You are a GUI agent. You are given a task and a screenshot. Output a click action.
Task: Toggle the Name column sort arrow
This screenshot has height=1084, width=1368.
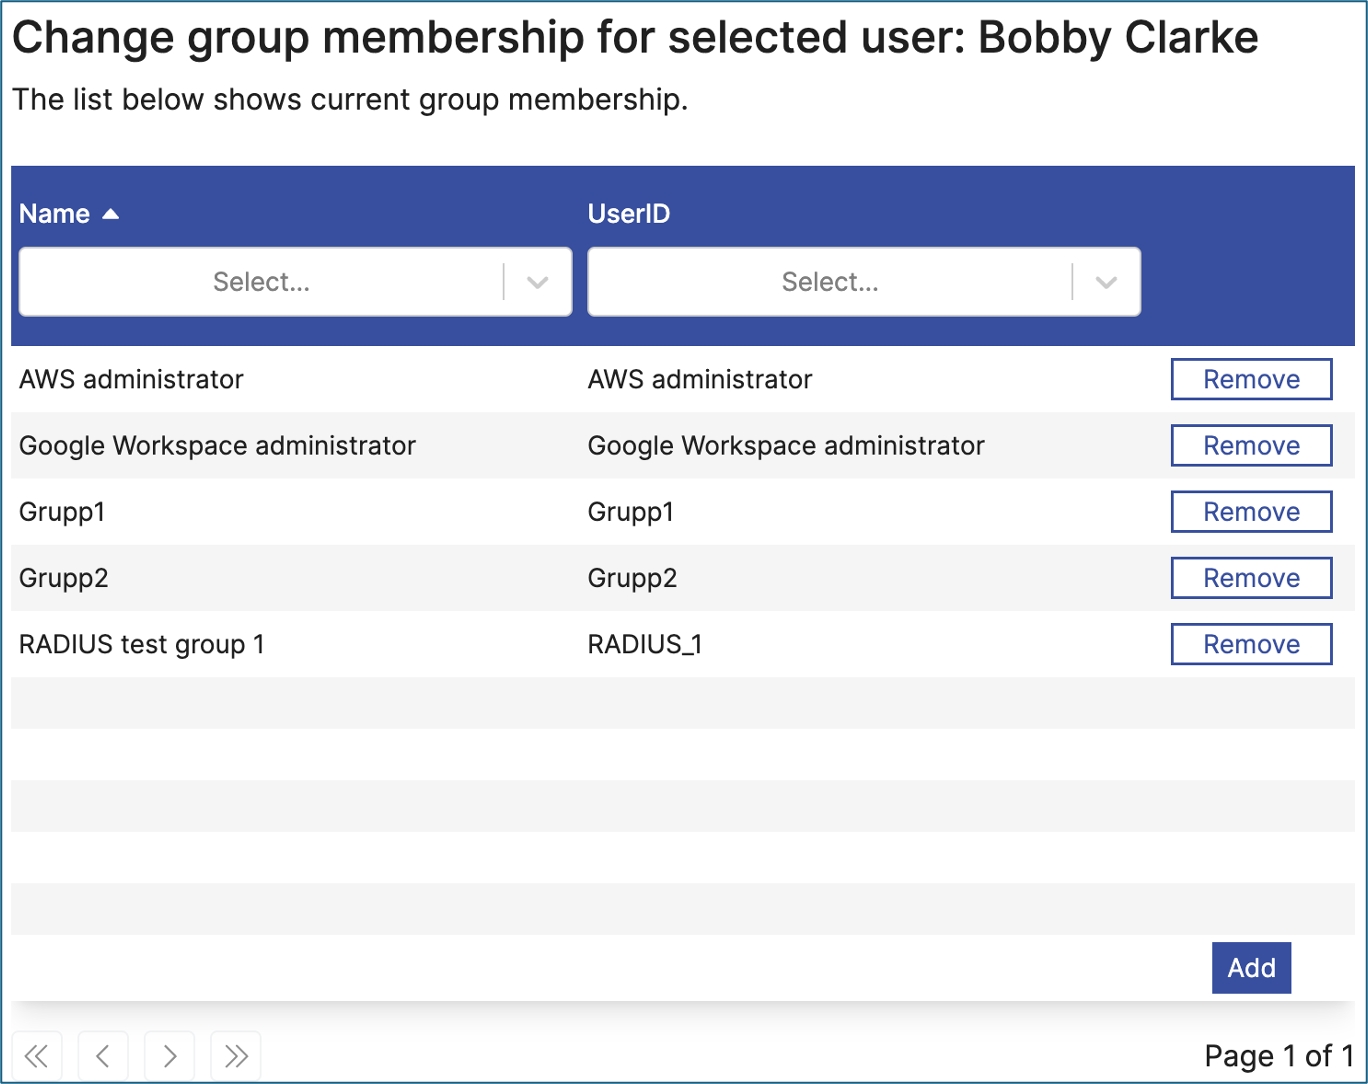(x=111, y=214)
